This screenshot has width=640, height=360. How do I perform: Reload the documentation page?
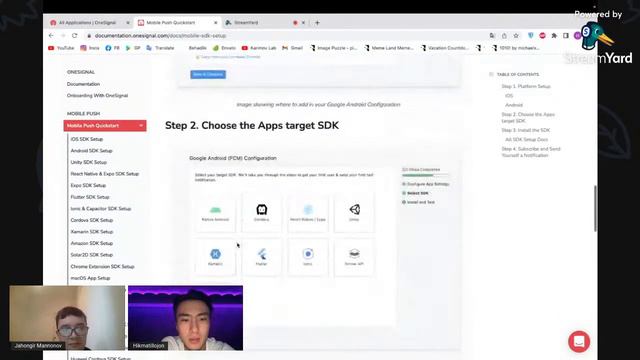click(x=74, y=36)
